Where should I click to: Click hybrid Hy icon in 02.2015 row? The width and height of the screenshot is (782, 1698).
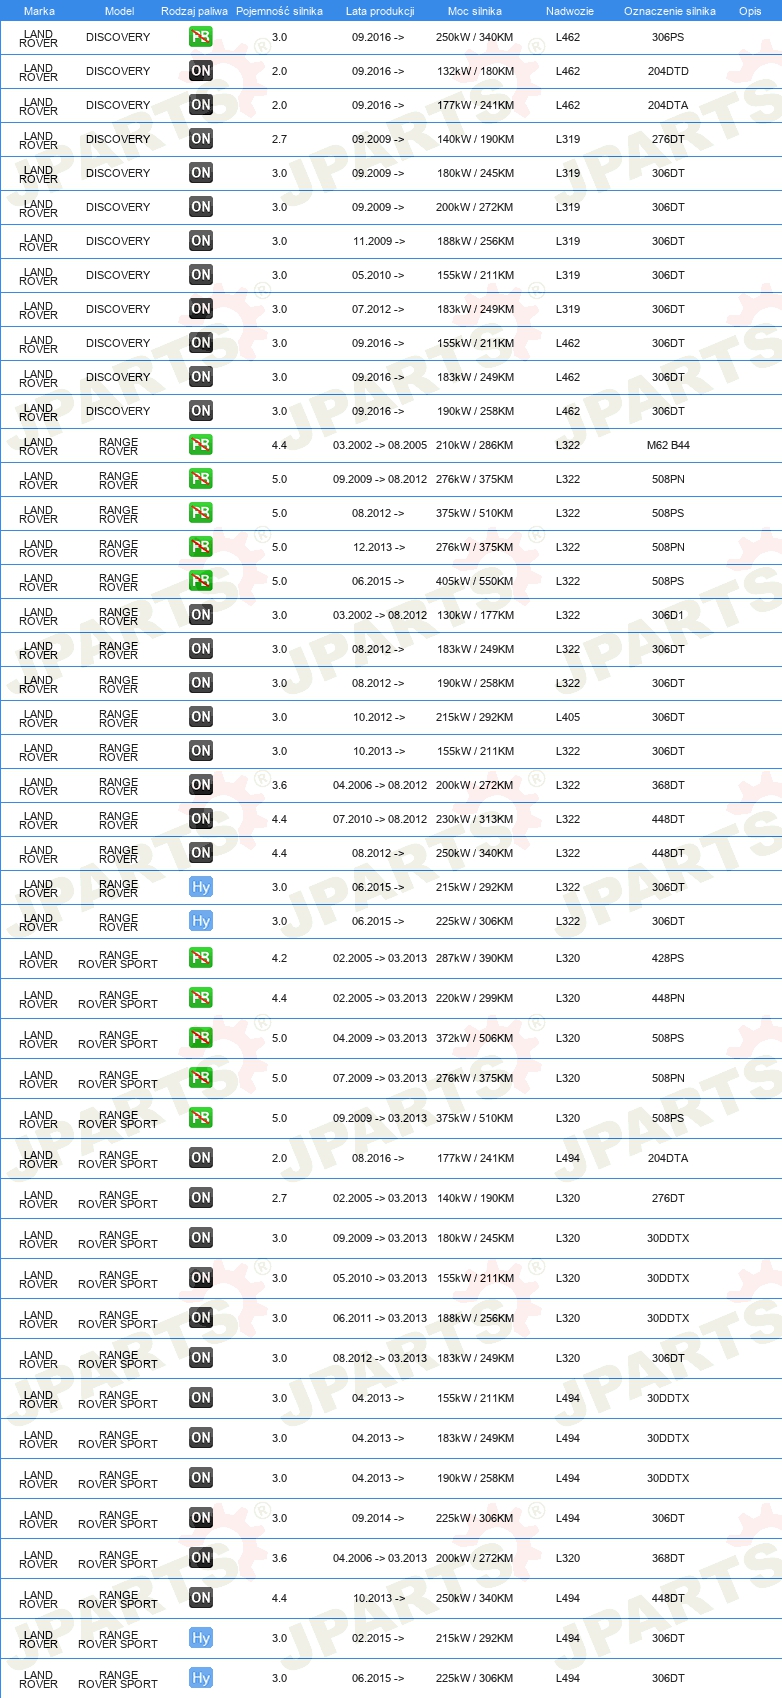(x=201, y=1638)
